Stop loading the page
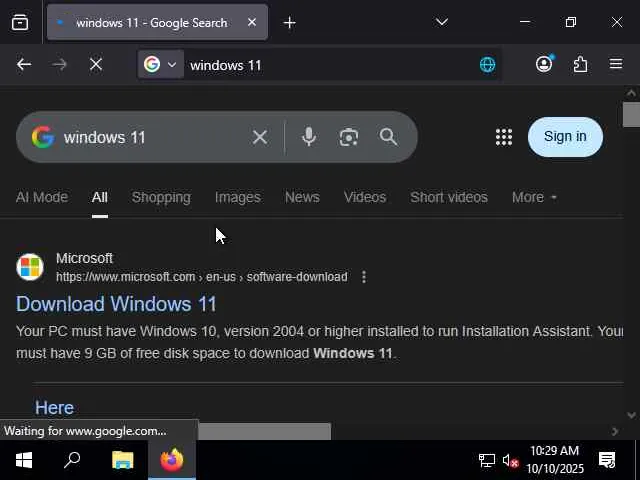The width and height of the screenshot is (640, 480). click(96, 64)
